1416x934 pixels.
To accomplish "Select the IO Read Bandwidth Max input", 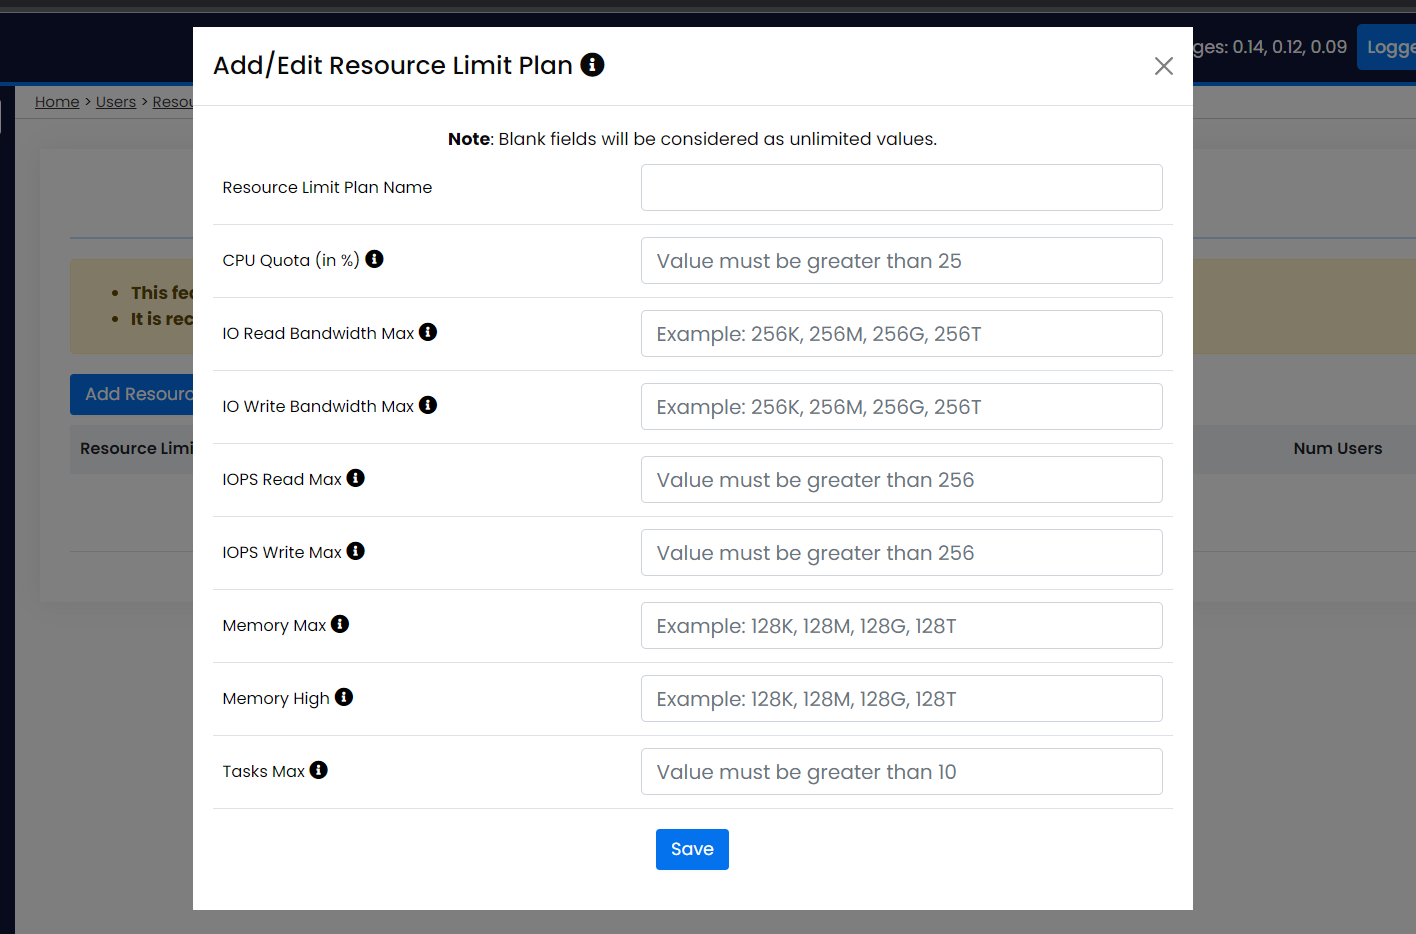I will point(901,334).
